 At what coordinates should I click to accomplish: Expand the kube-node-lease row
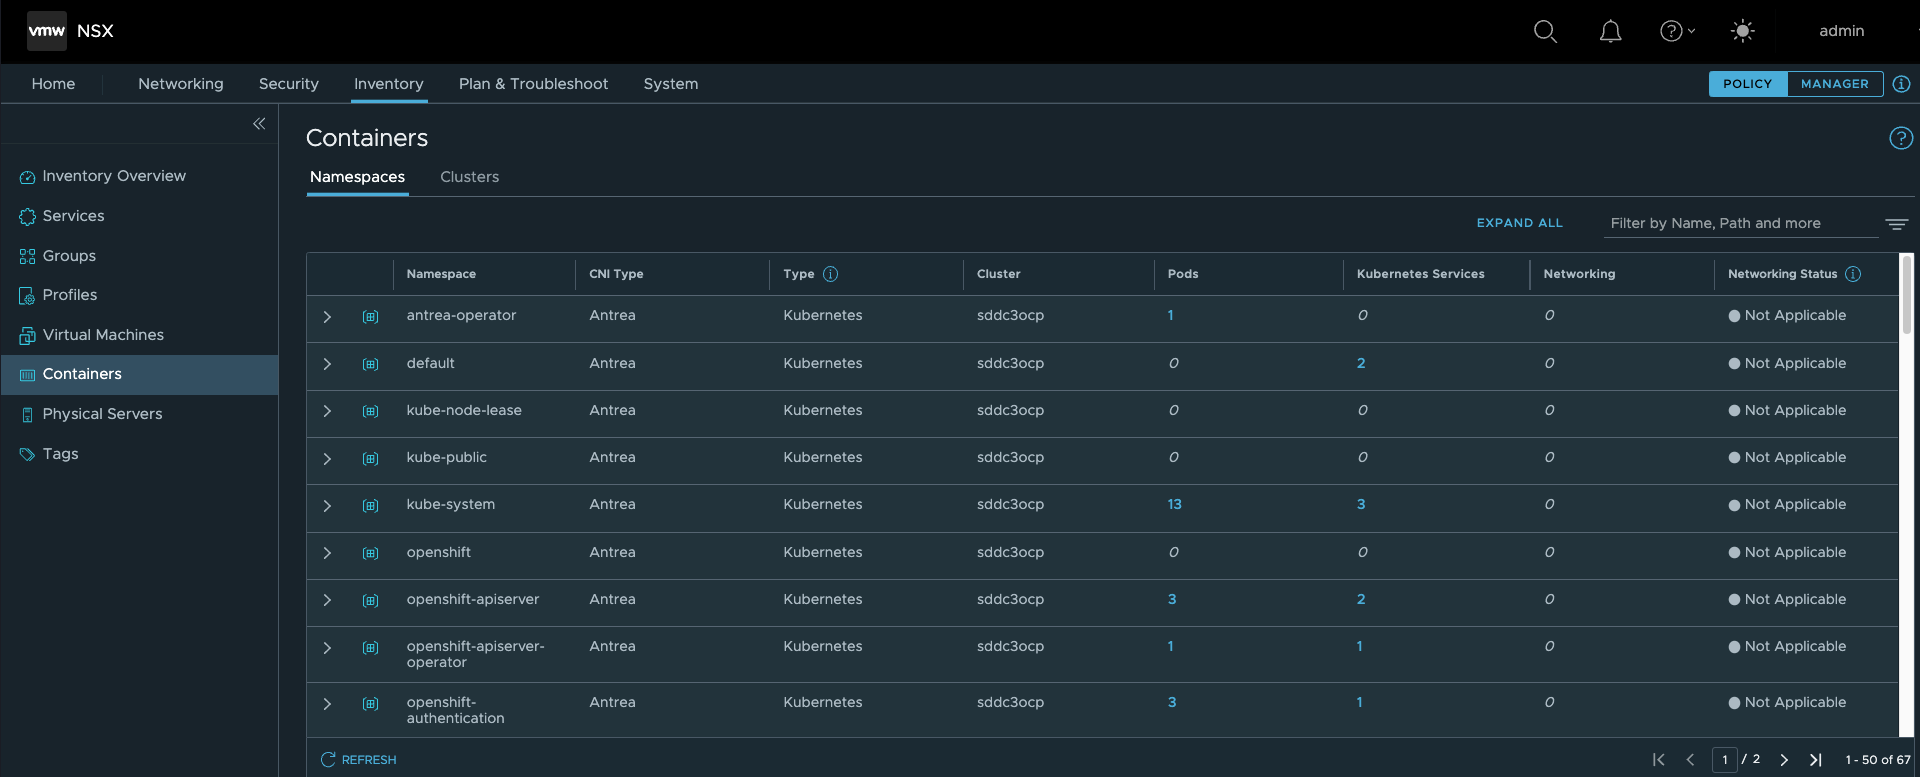coord(327,411)
